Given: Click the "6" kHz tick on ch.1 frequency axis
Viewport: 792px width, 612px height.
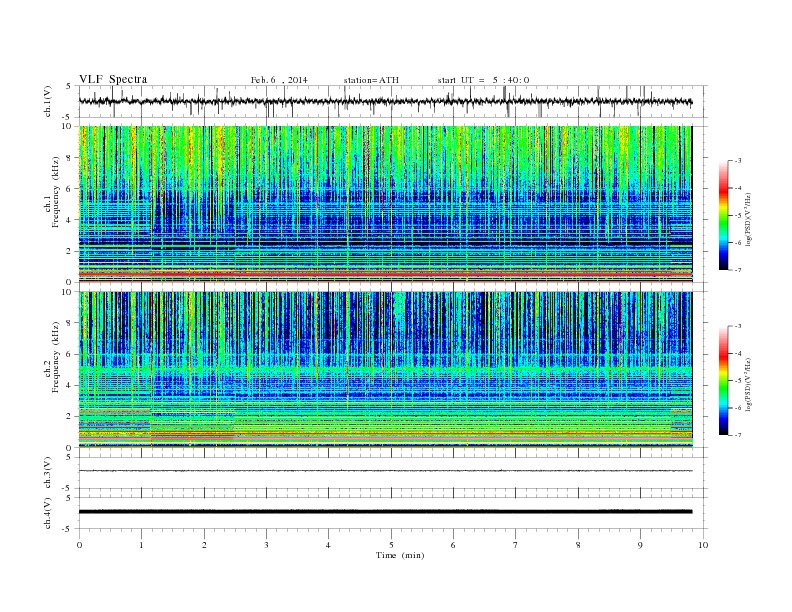Looking at the screenshot, I should (x=69, y=188).
